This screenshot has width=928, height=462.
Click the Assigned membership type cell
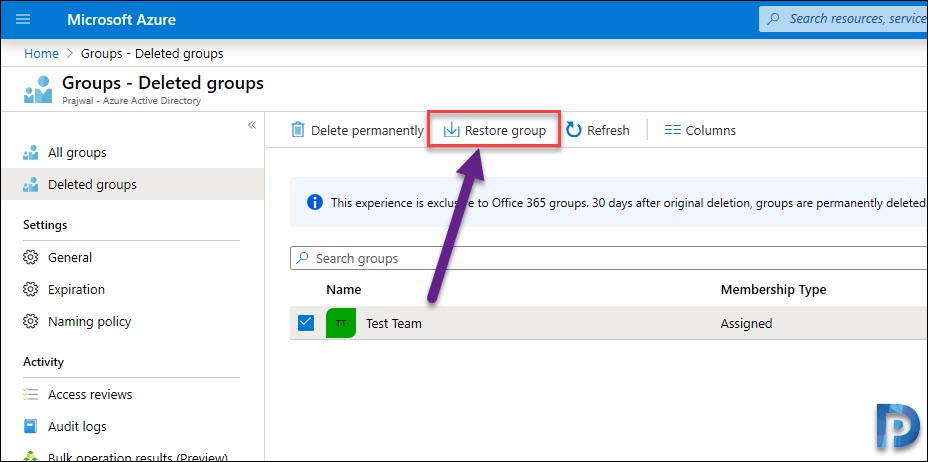[x=746, y=324]
